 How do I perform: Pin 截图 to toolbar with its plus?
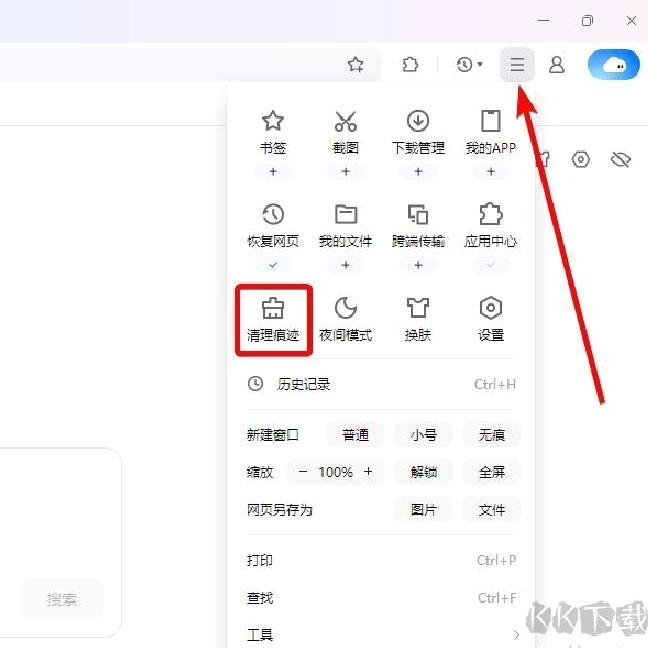345,172
